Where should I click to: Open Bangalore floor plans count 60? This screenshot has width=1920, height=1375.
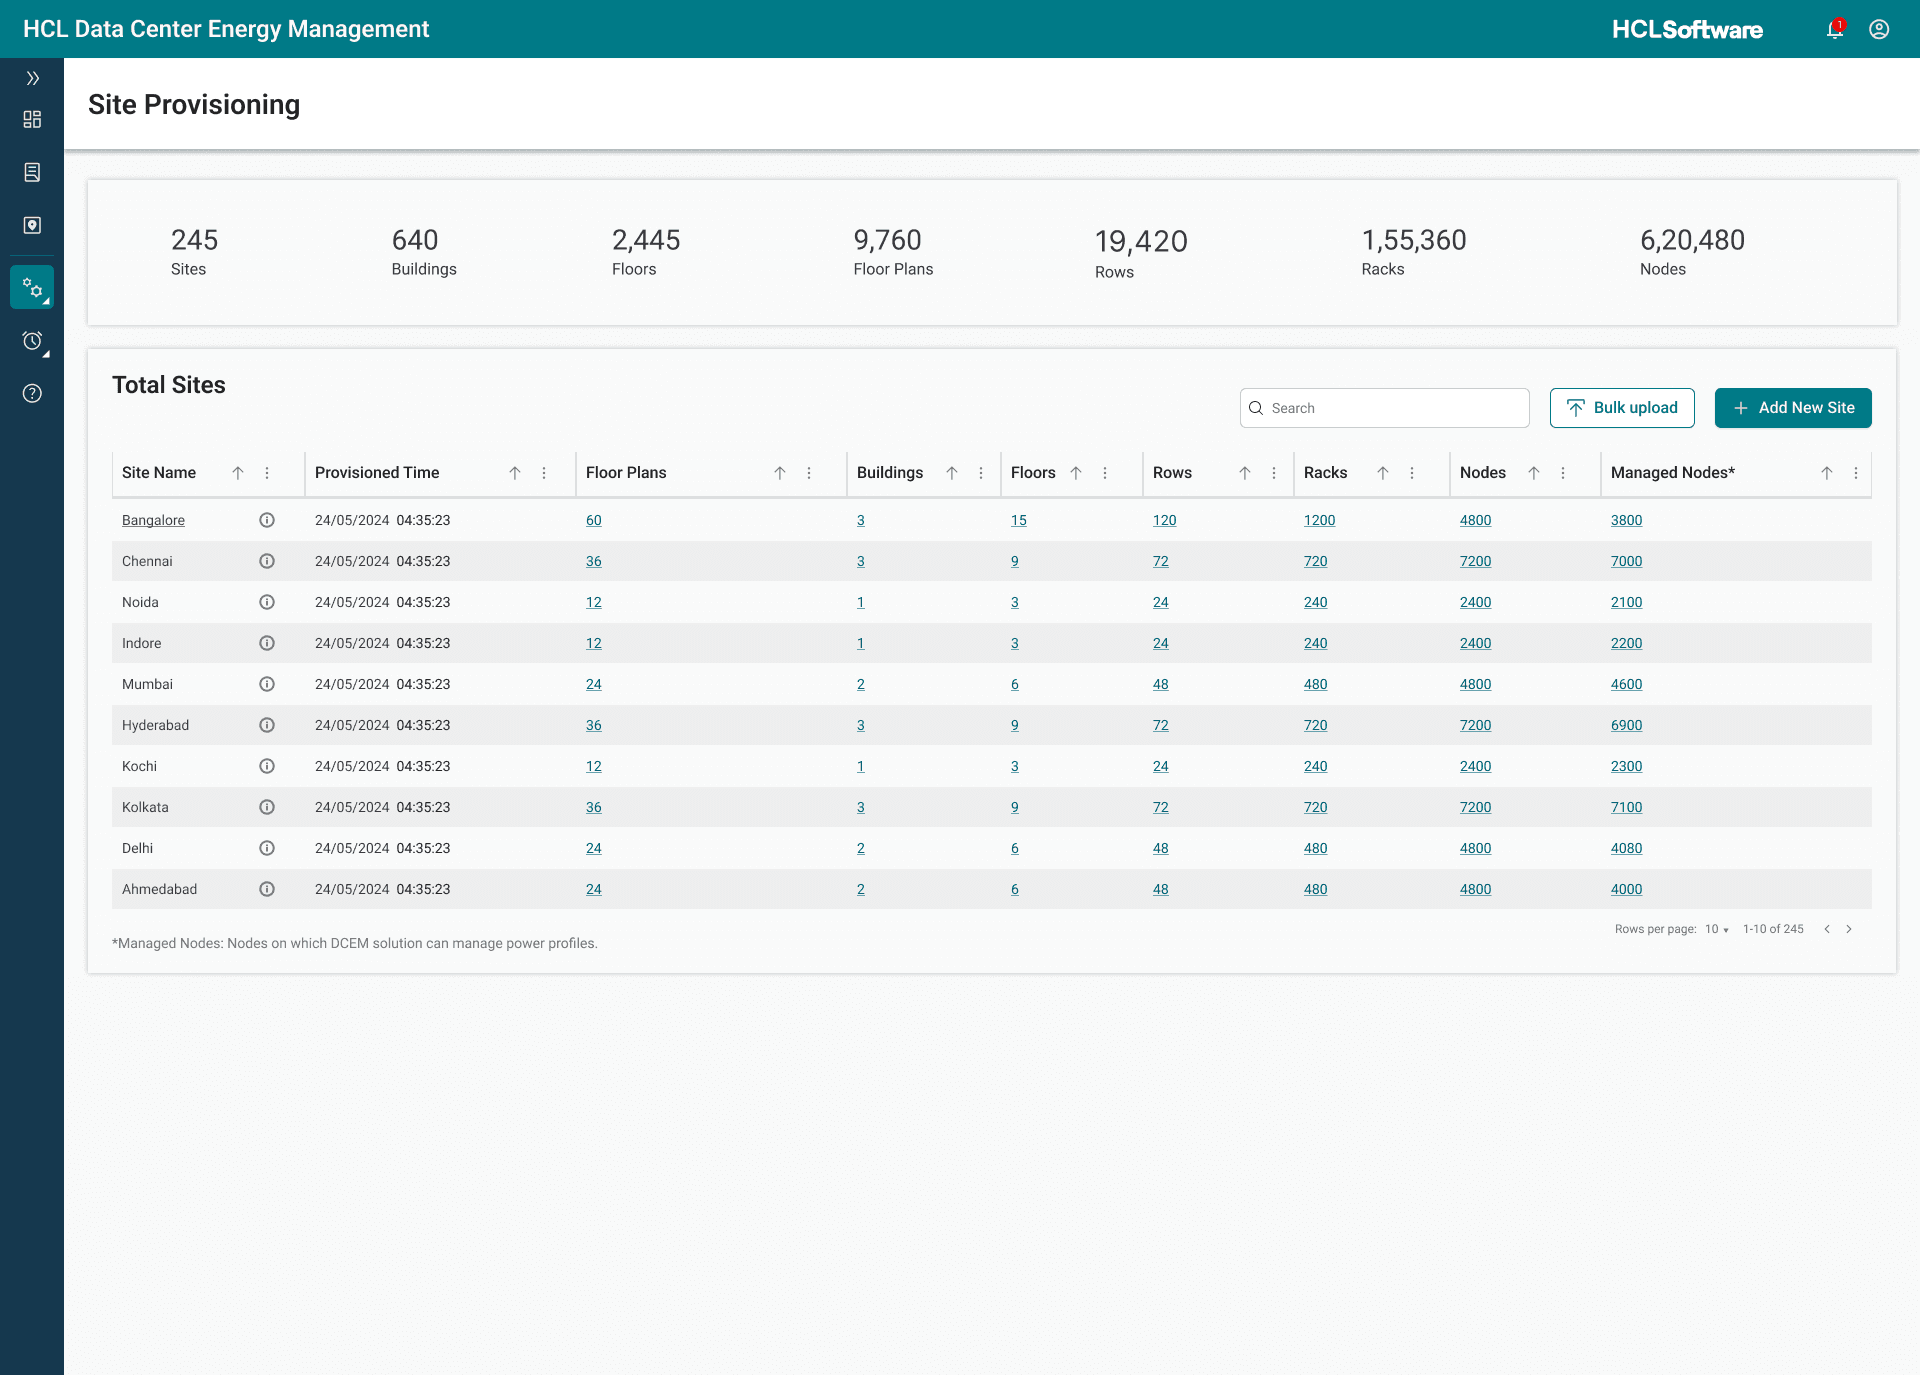594,520
